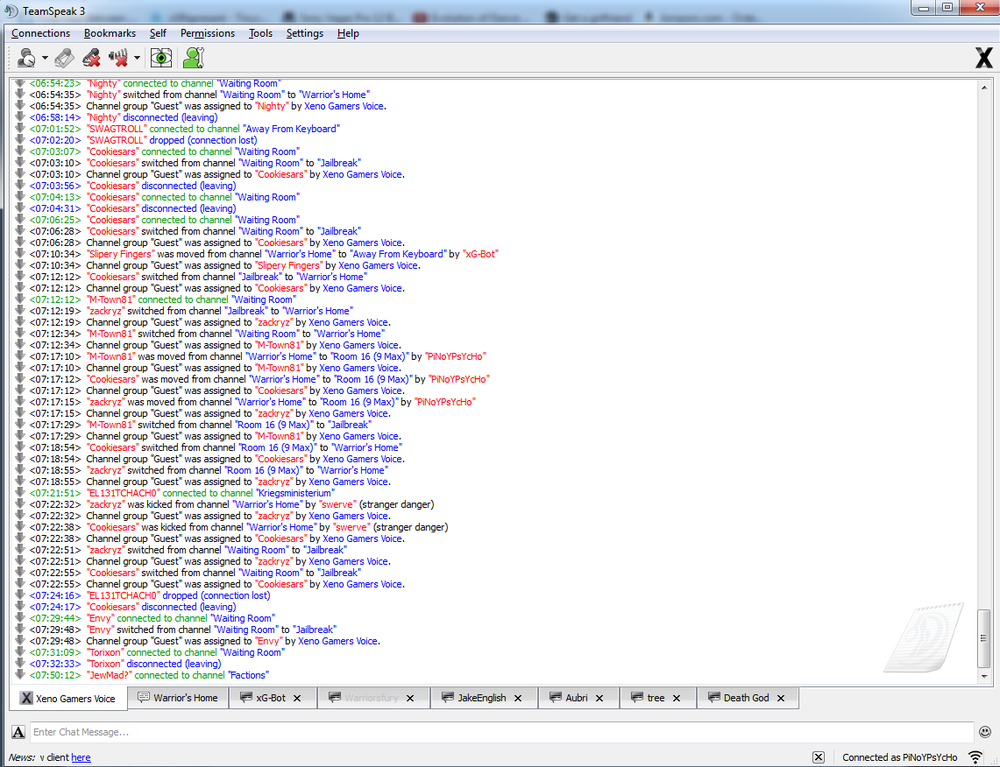1000x767 pixels.
Task: Switch to the Xeno Gamers Voice tab
Action: click(x=68, y=699)
